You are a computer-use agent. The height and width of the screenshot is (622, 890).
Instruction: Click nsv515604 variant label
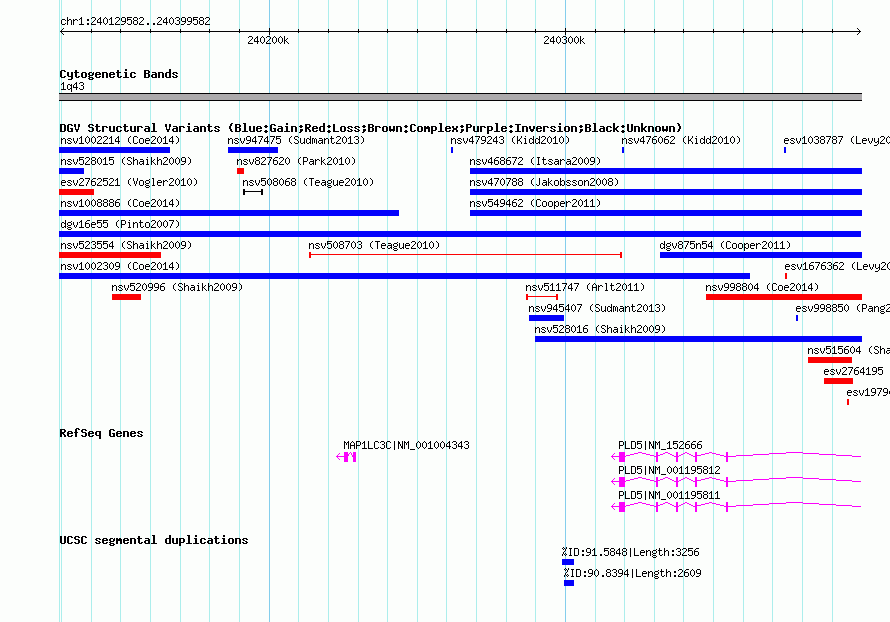point(849,350)
